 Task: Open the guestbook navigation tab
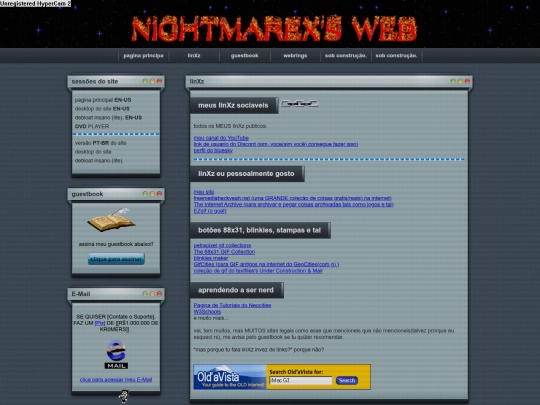click(245, 56)
